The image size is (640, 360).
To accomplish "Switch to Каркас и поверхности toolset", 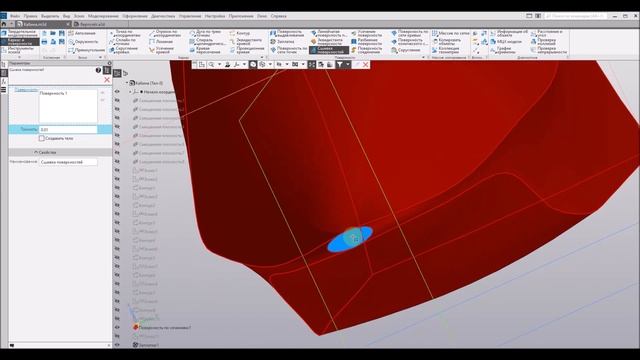I will click(x=20, y=42).
